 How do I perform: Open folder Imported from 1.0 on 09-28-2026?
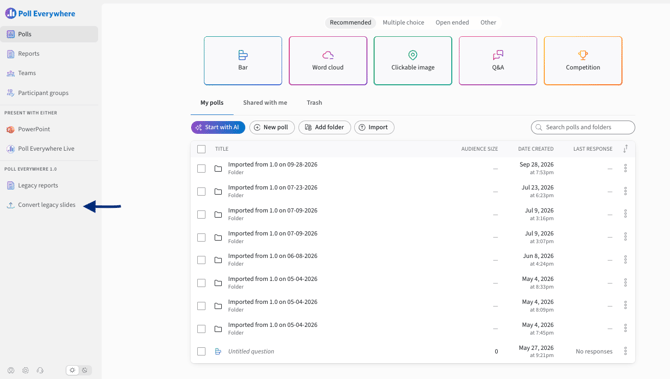(x=273, y=165)
